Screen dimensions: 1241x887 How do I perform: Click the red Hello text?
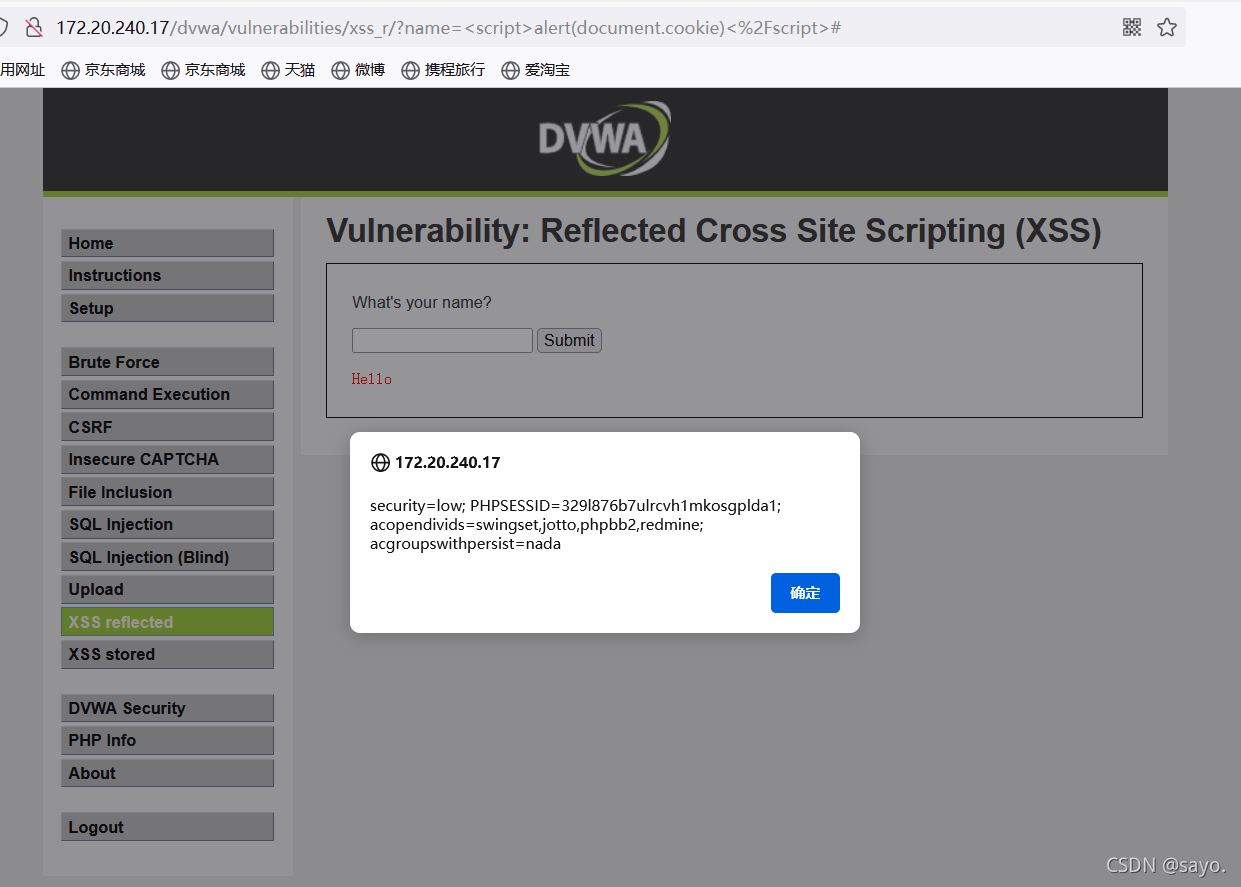click(x=372, y=379)
